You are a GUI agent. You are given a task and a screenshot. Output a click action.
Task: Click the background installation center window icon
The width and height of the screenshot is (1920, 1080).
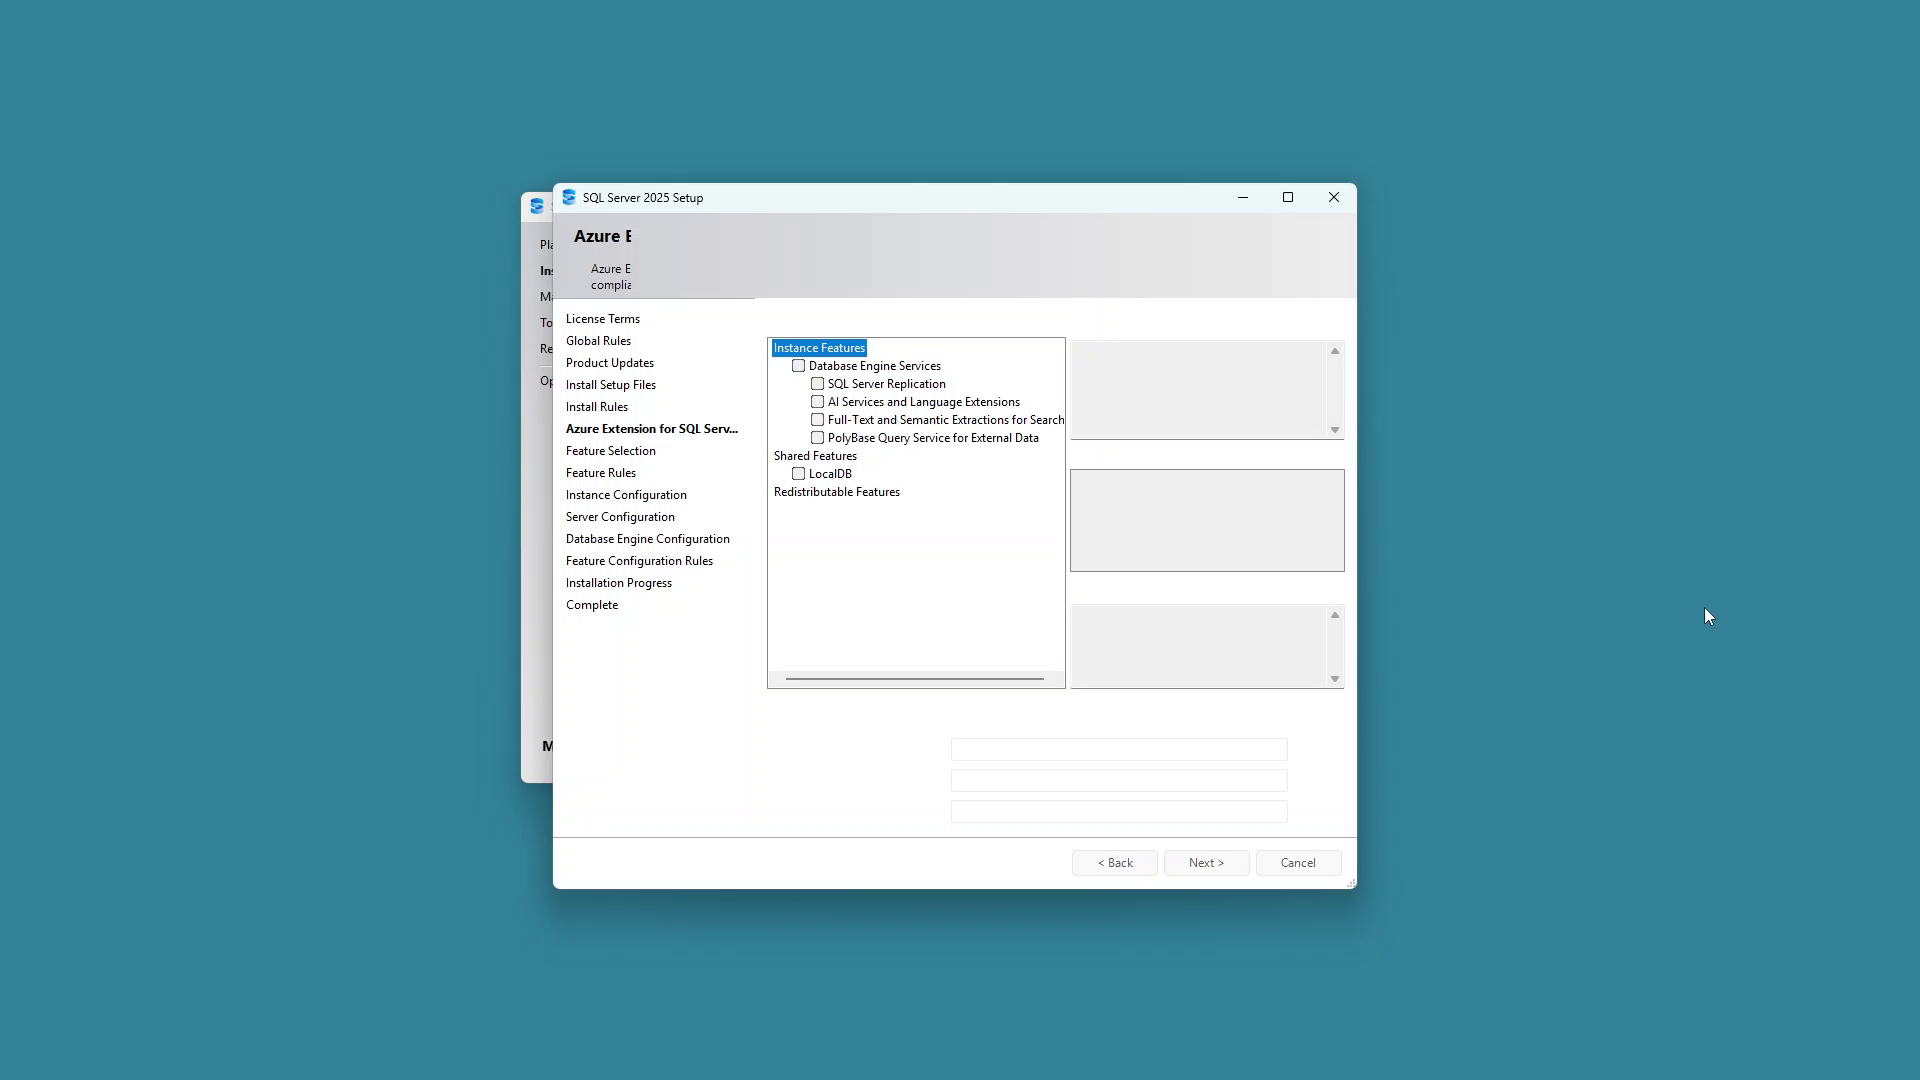537,206
